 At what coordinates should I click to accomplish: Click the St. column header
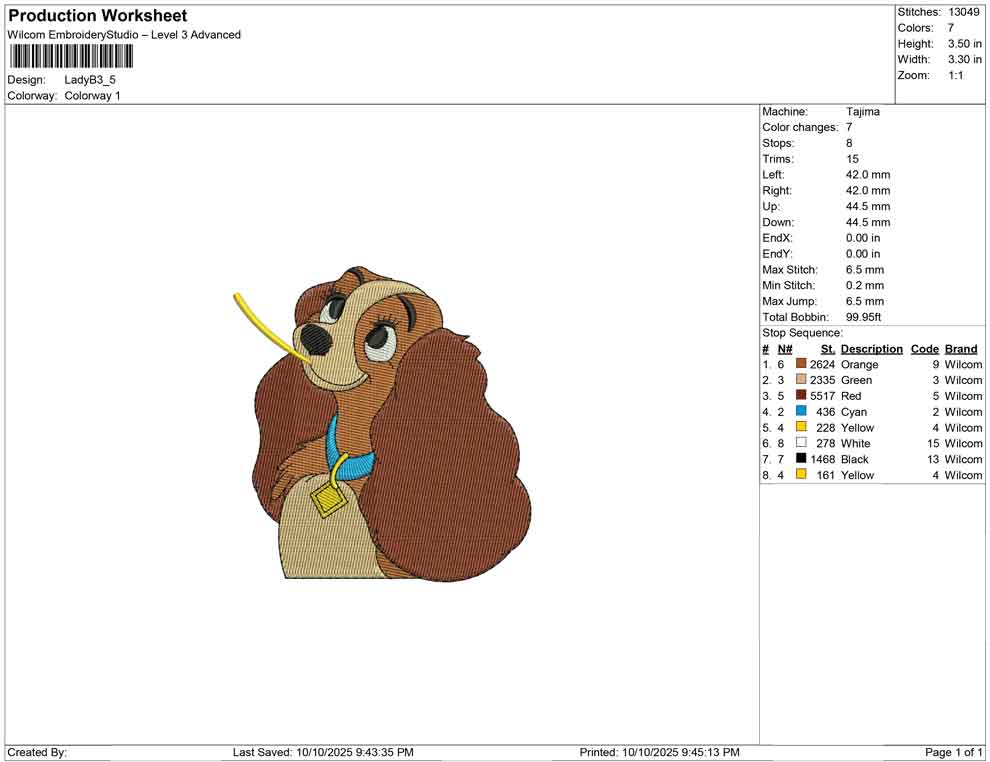click(x=828, y=349)
